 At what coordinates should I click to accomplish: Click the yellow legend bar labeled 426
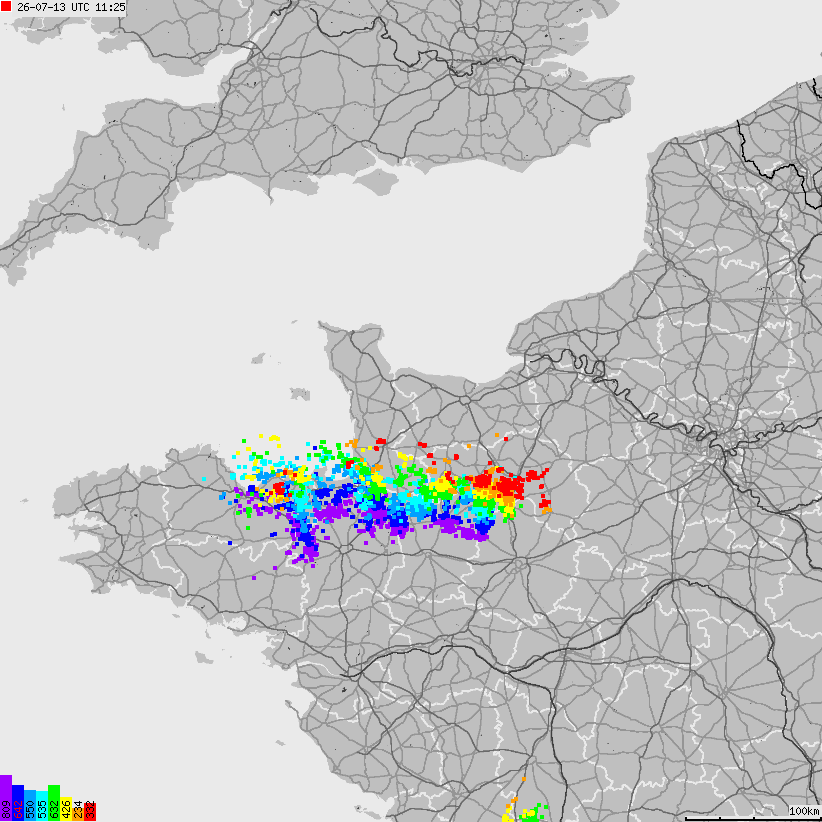[x=66, y=809]
